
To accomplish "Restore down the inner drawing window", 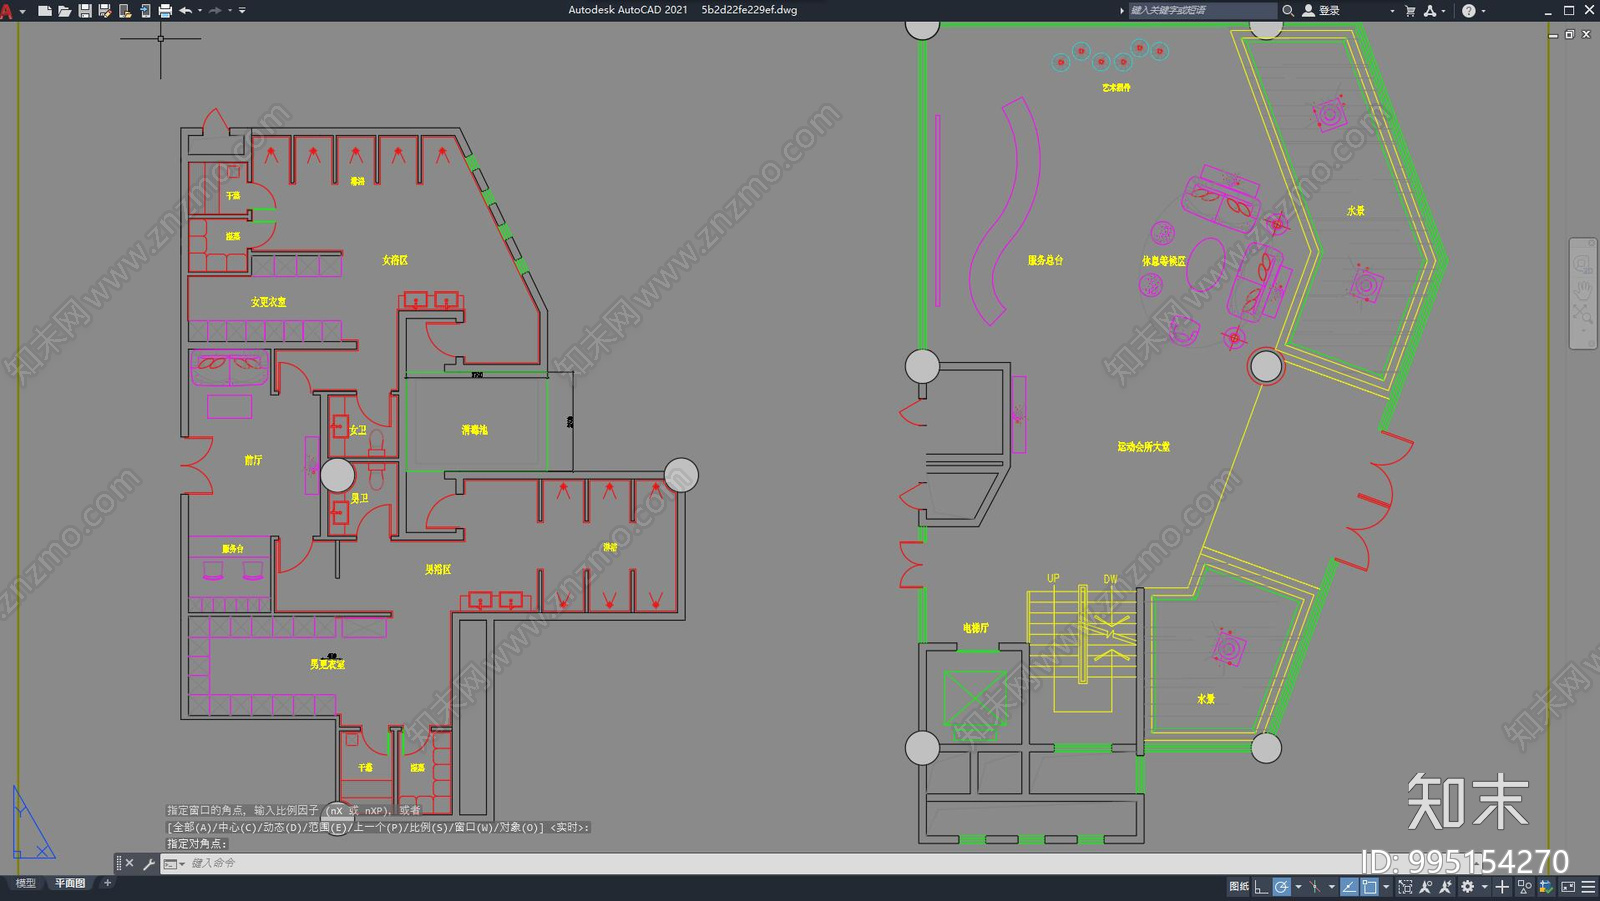I will click(x=1569, y=34).
